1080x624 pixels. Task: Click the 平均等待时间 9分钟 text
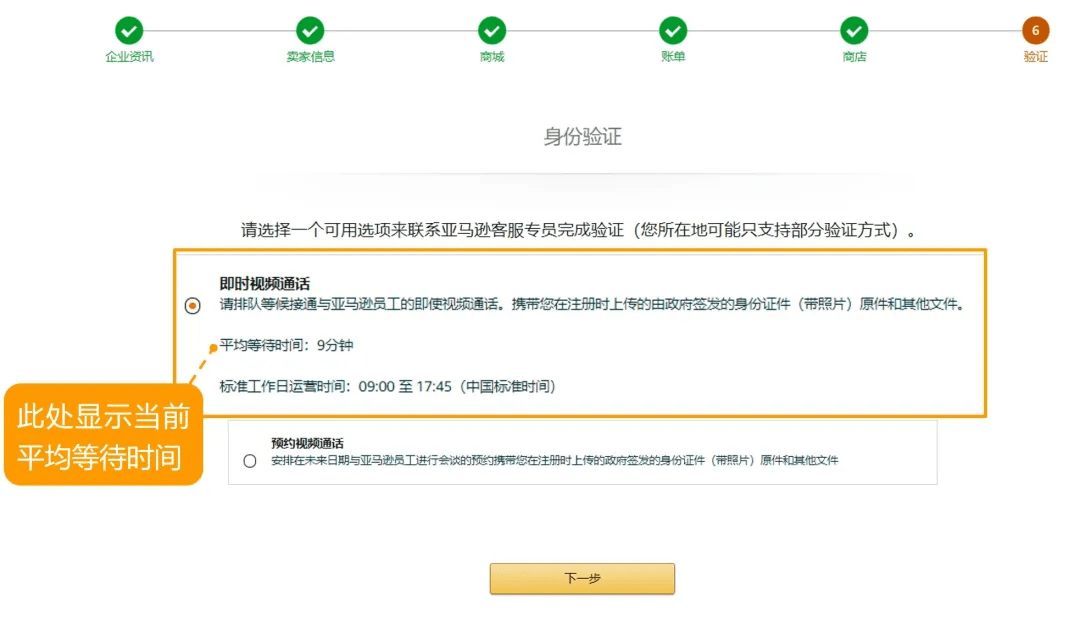[287, 346]
